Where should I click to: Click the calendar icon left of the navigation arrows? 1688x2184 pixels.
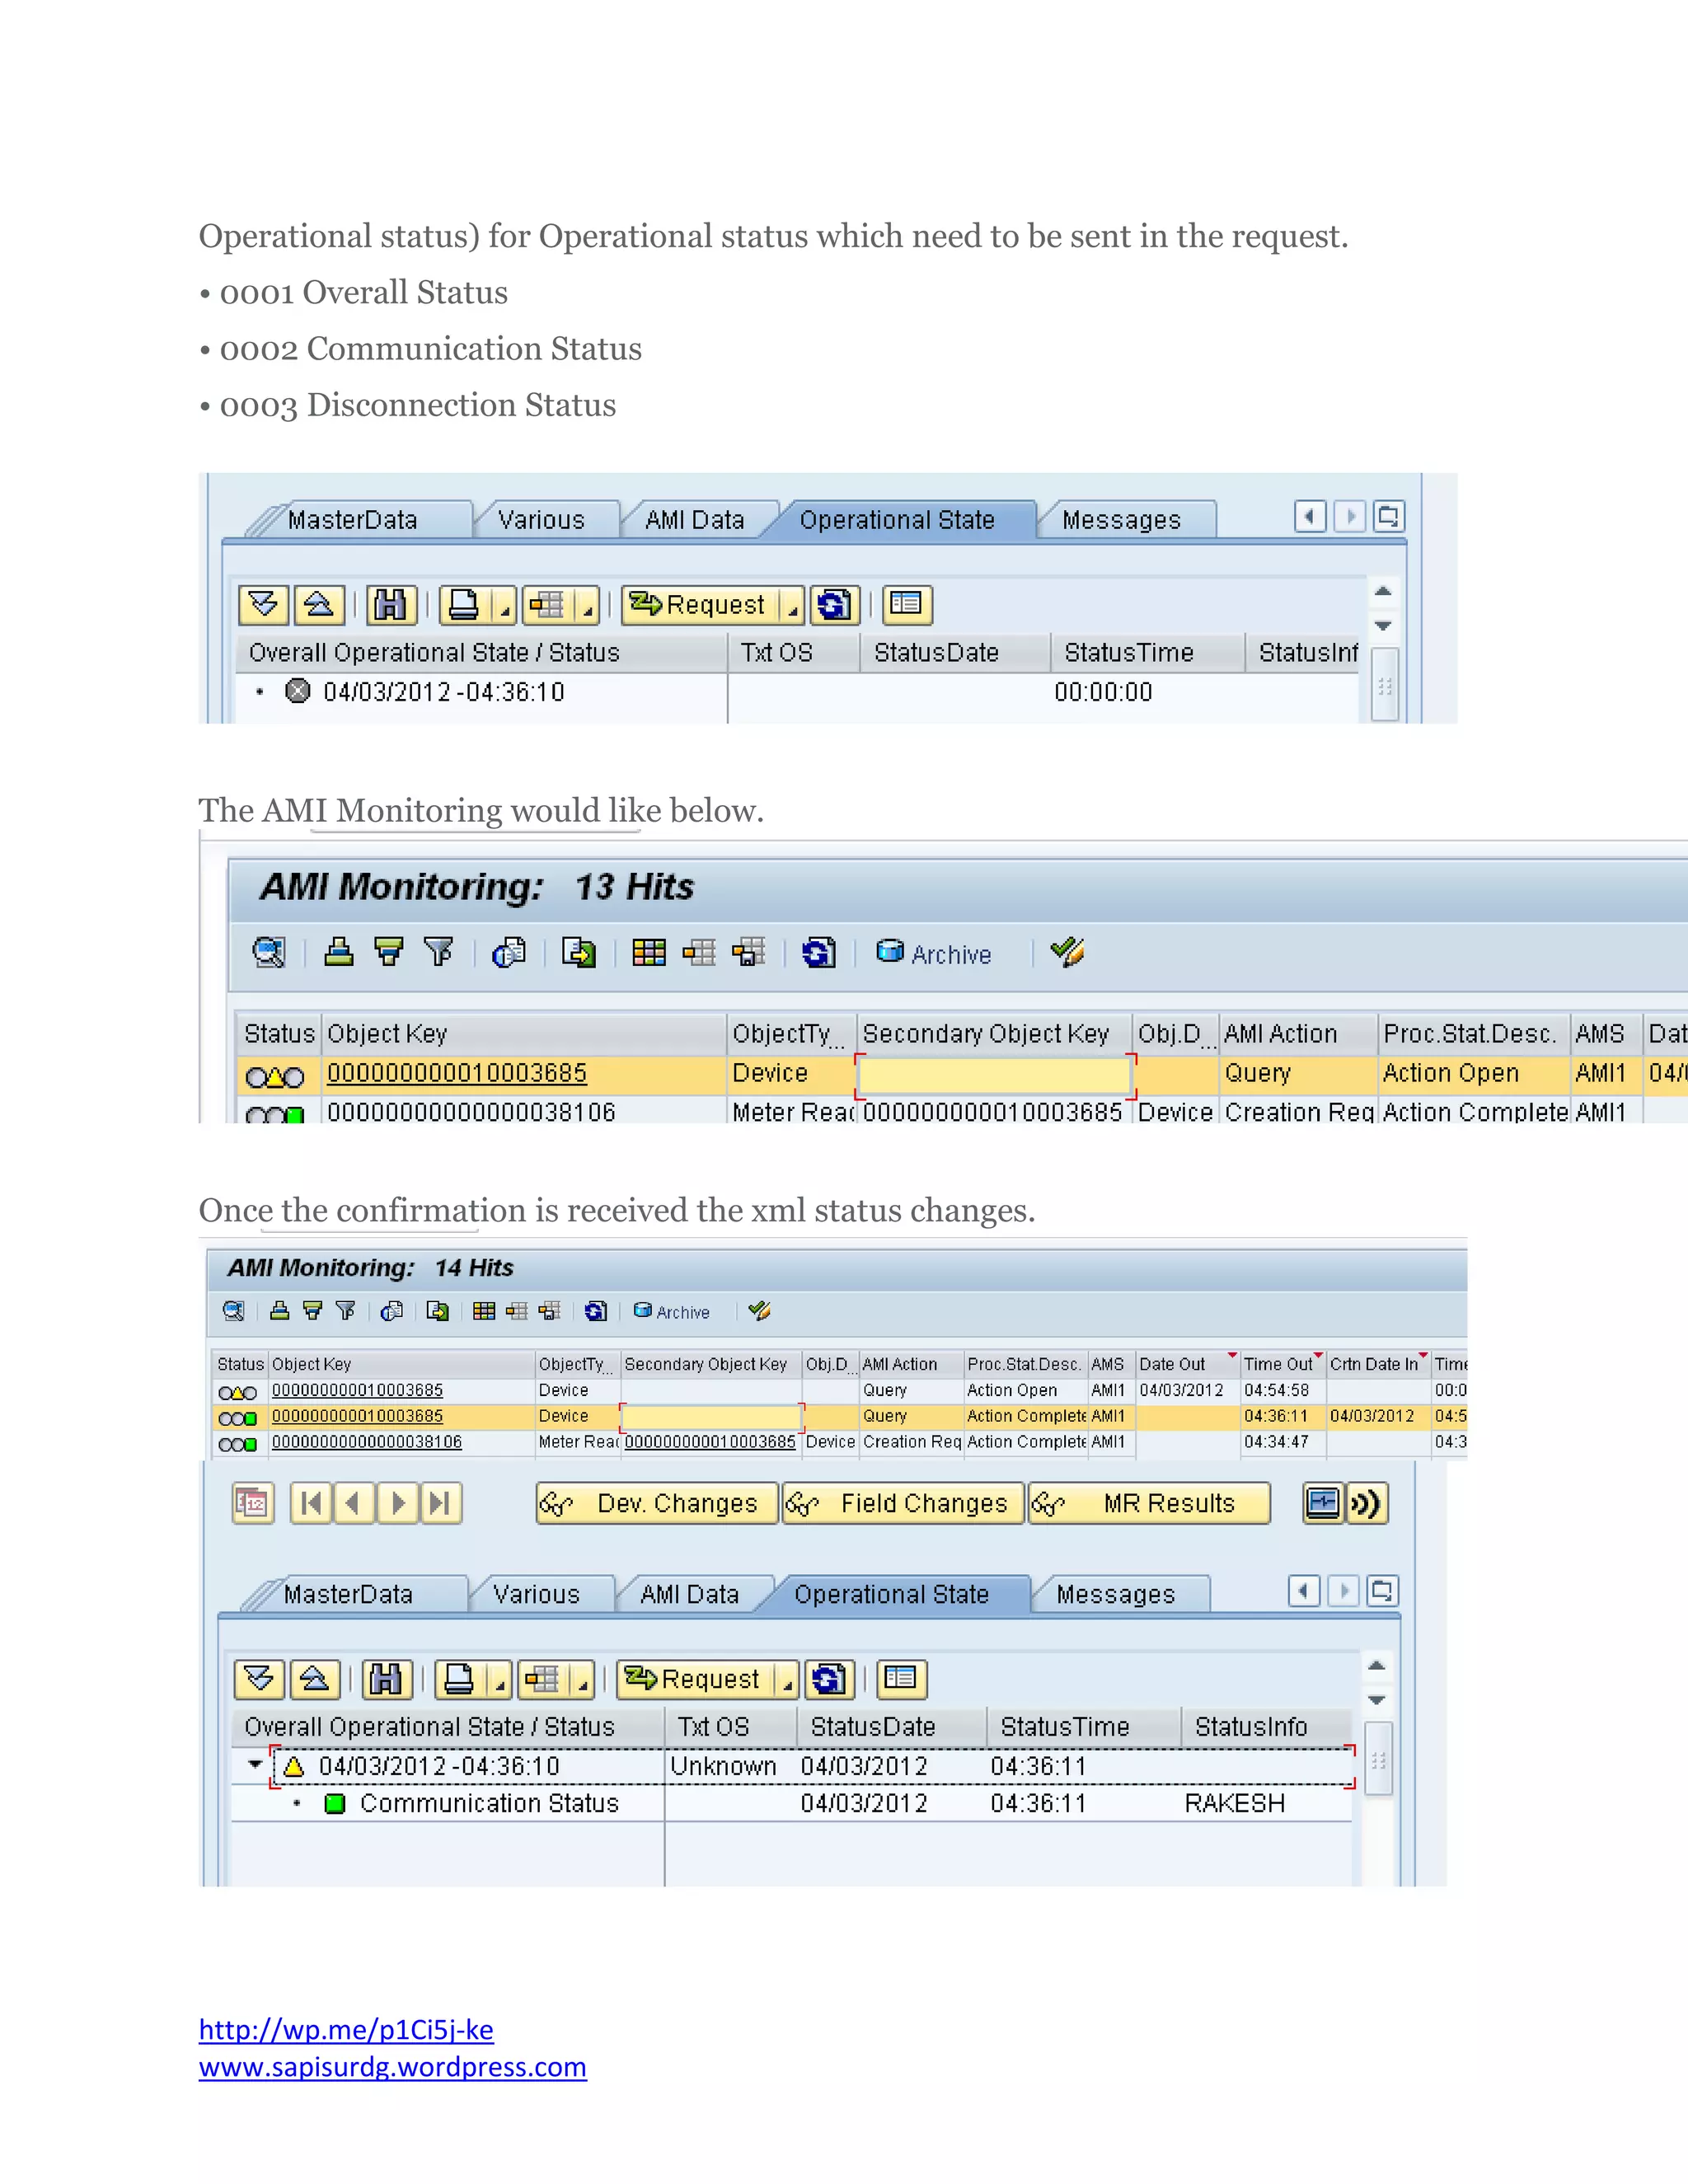click(x=252, y=1503)
